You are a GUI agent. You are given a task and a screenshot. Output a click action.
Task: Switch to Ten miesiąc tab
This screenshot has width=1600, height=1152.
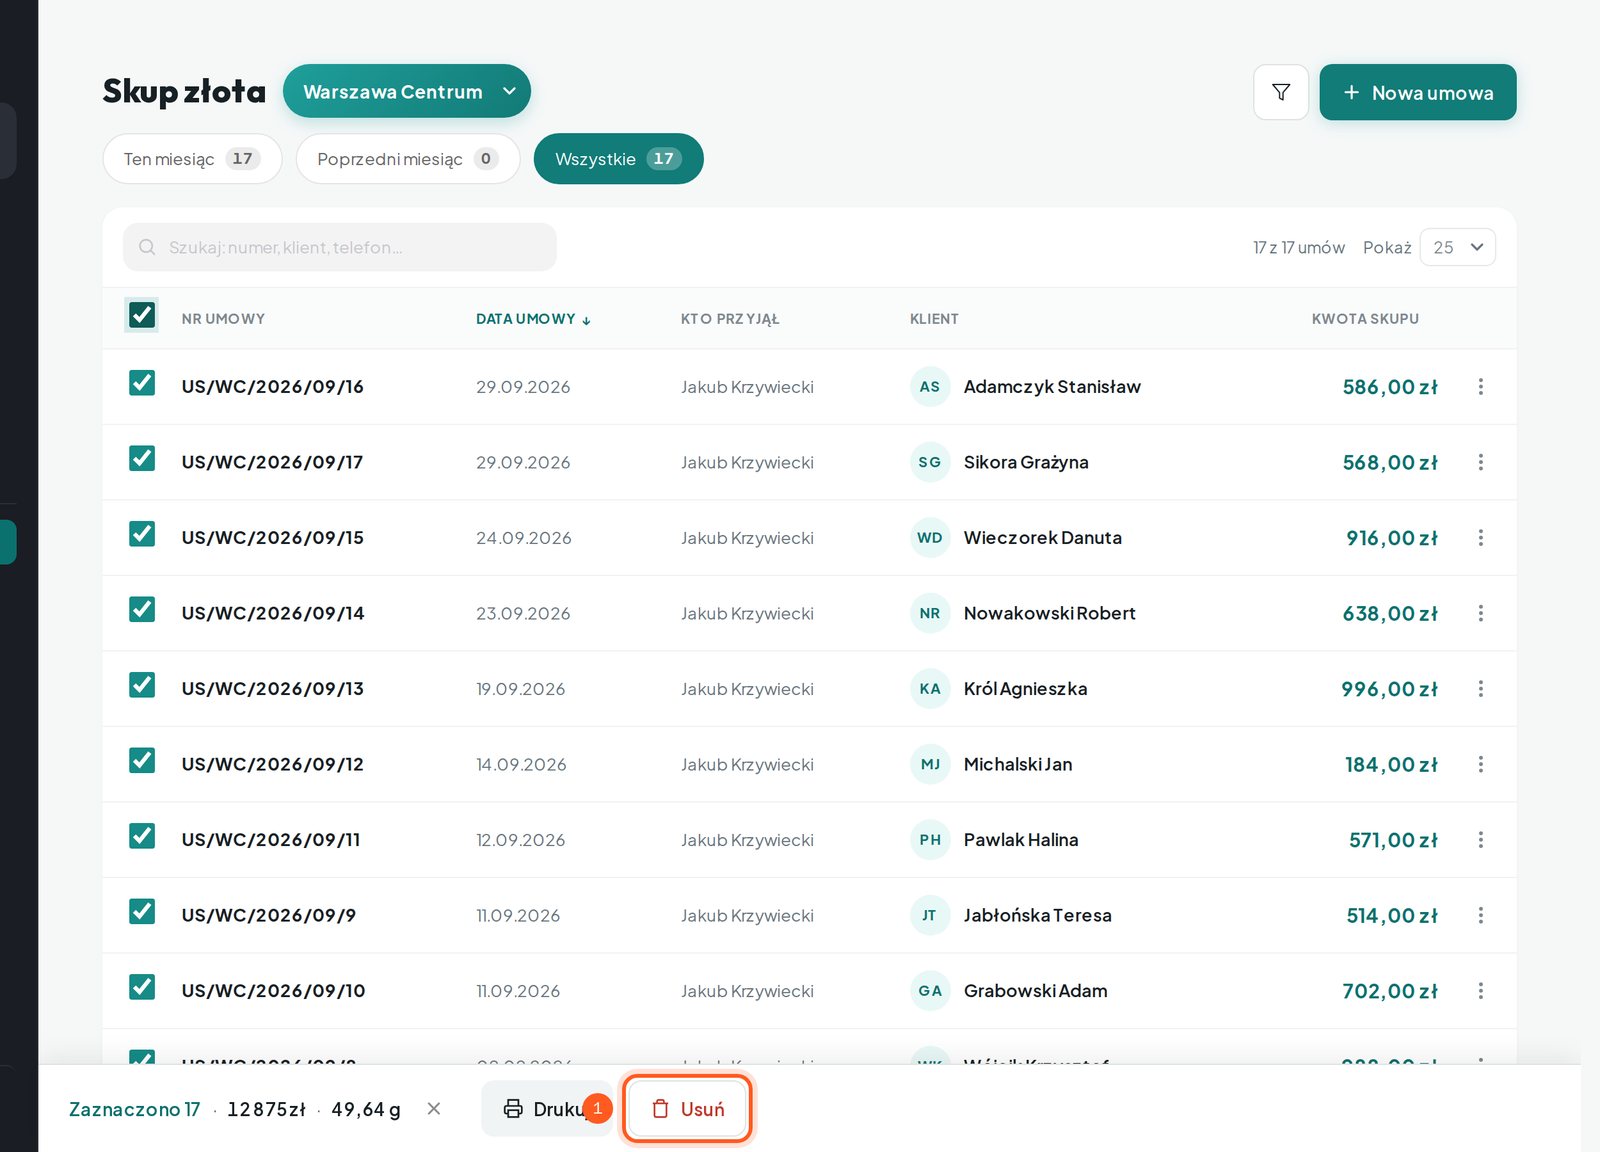[192, 159]
